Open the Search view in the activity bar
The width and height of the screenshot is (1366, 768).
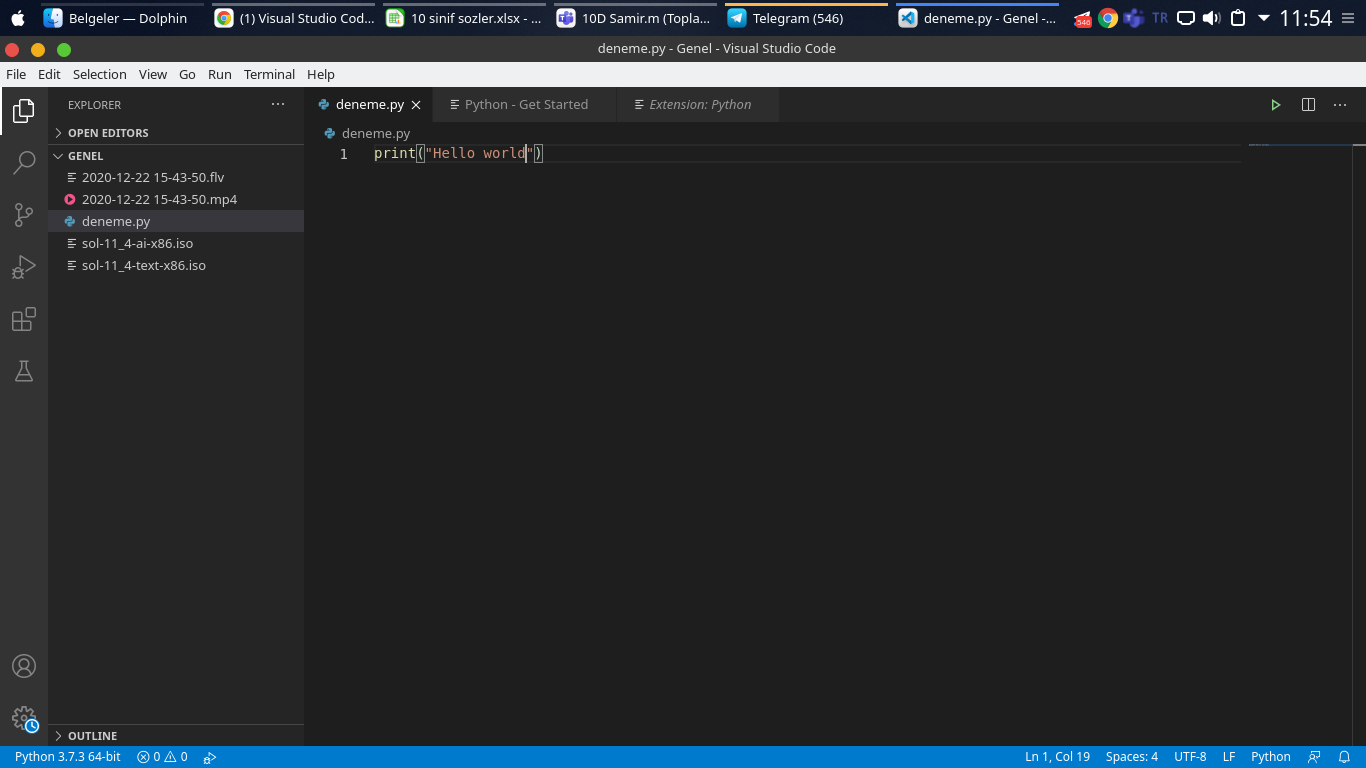[24, 163]
